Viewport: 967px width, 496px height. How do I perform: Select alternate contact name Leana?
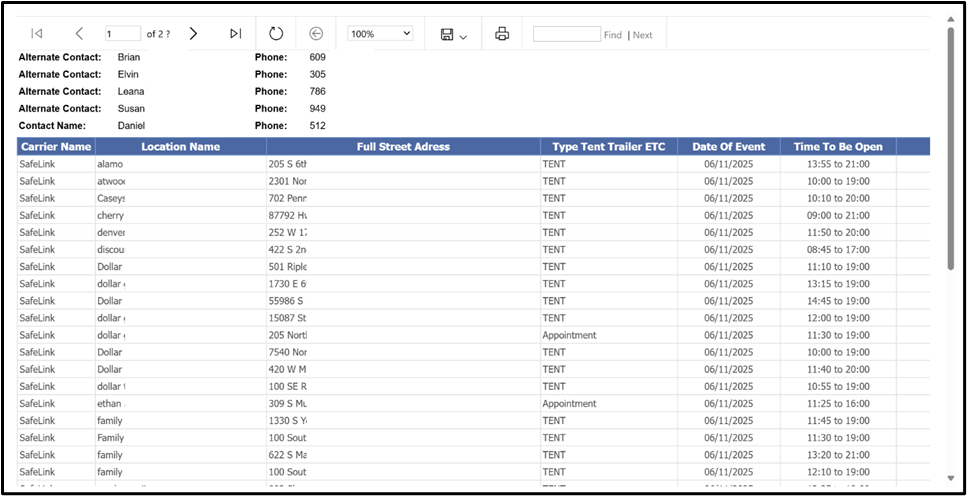[x=131, y=91]
